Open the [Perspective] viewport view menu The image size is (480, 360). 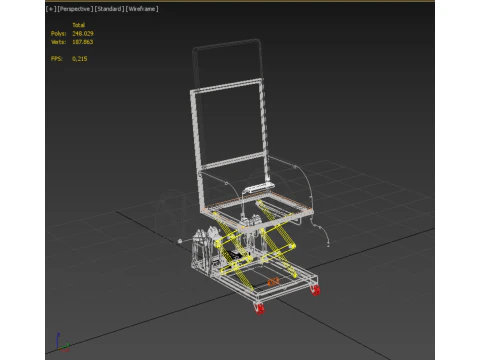coord(75,9)
